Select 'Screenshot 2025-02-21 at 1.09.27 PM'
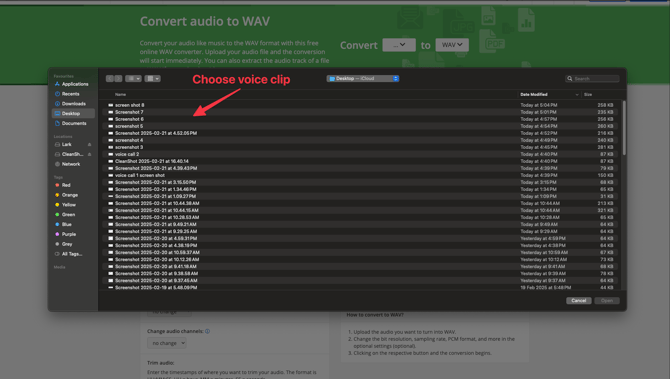The width and height of the screenshot is (670, 379). [x=360, y=196]
